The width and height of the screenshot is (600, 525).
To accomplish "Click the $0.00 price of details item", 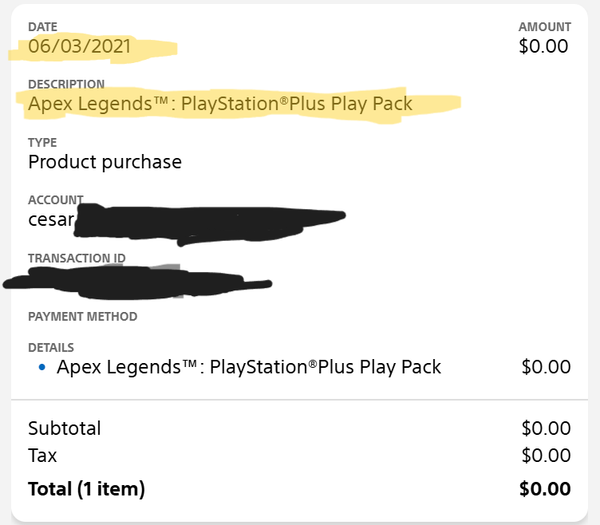I will 546,367.
